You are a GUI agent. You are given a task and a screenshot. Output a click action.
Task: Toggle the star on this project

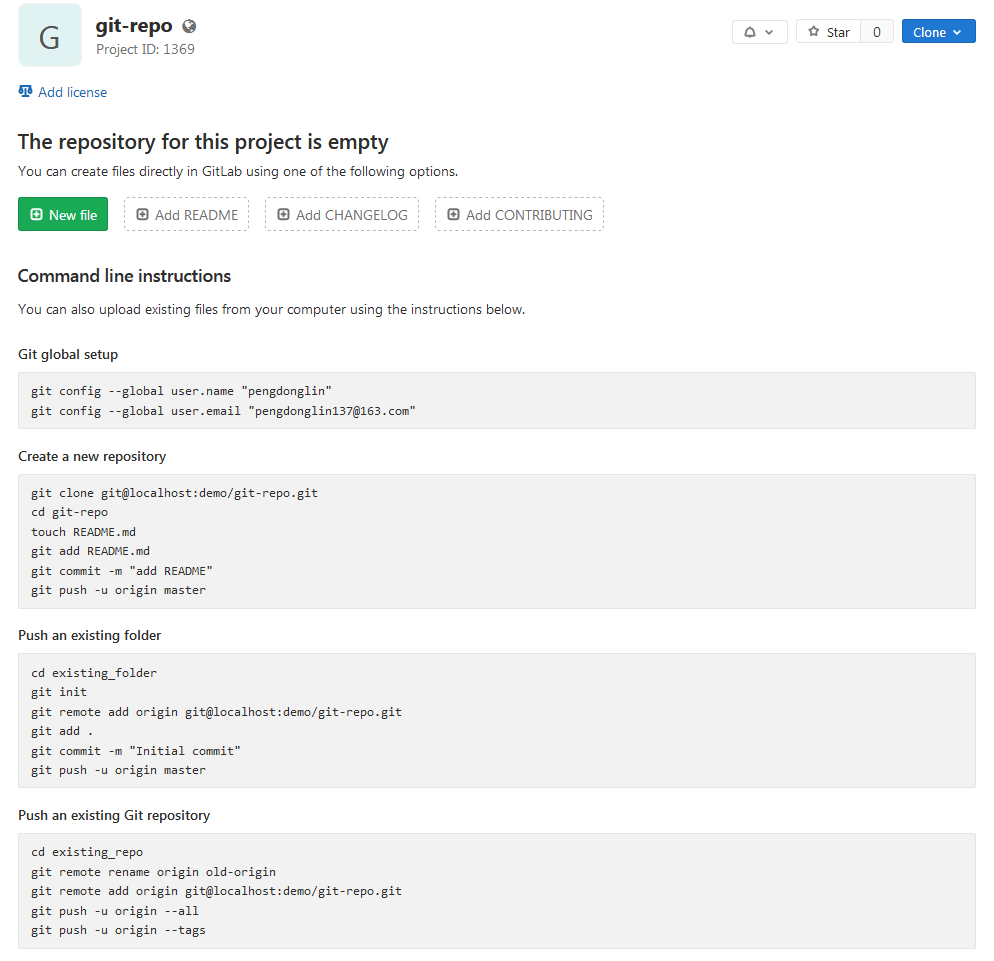pos(827,31)
